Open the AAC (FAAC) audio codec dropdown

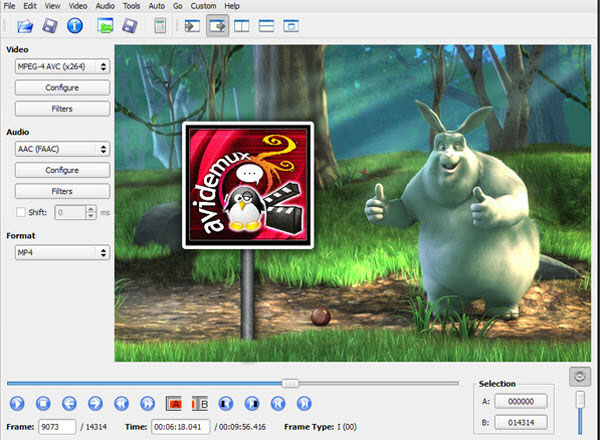coord(62,149)
